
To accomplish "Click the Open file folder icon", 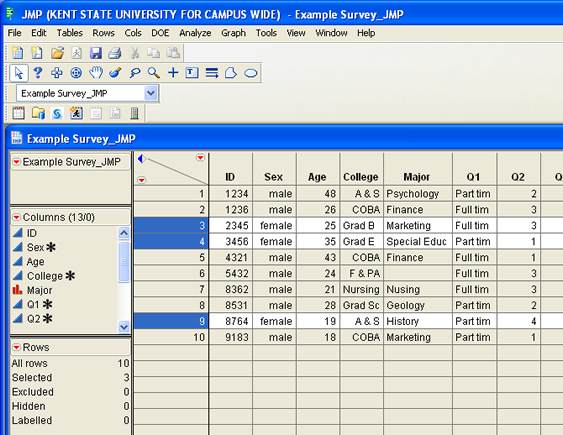I will (x=57, y=53).
